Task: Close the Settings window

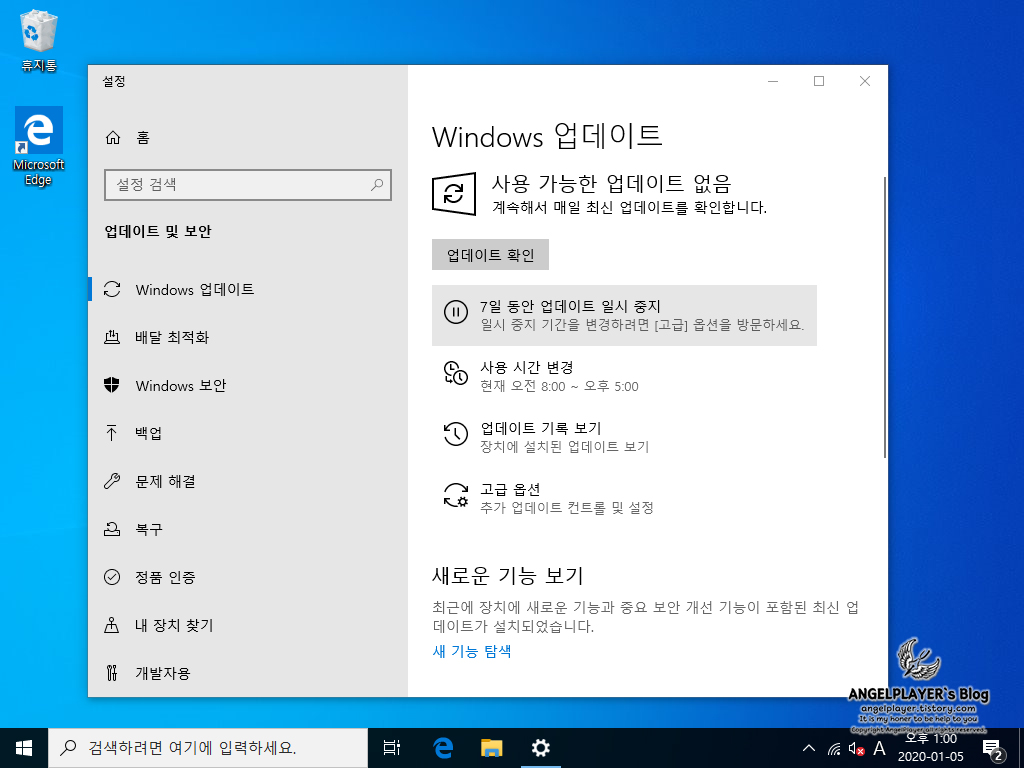Action: [865, 81]
